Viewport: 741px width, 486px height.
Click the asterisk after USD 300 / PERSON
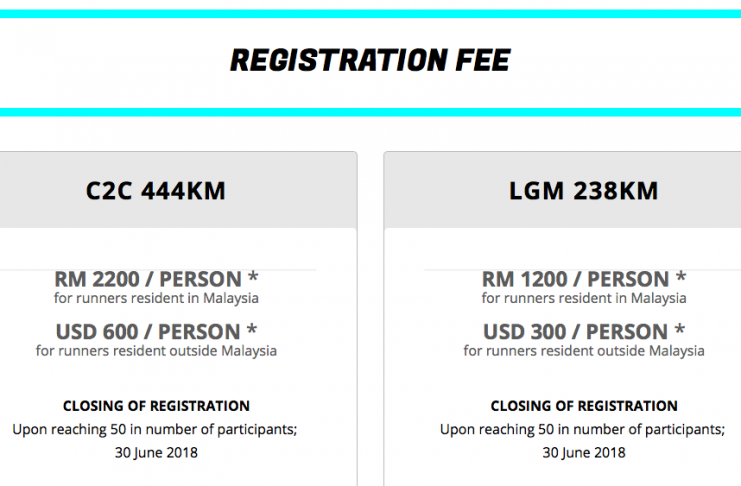click(680, 329)
